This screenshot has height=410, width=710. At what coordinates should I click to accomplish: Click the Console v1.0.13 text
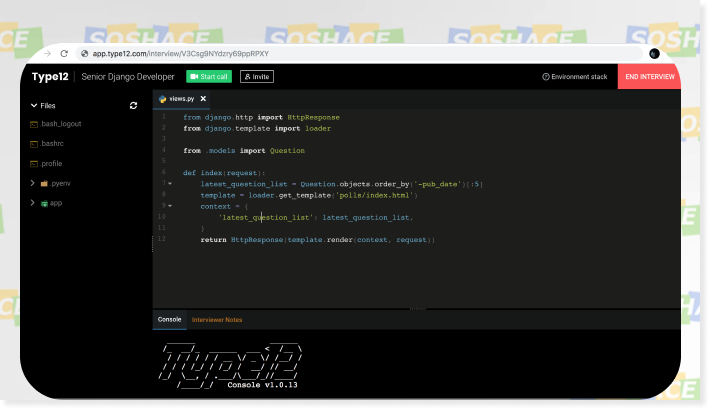coord(262,385)
